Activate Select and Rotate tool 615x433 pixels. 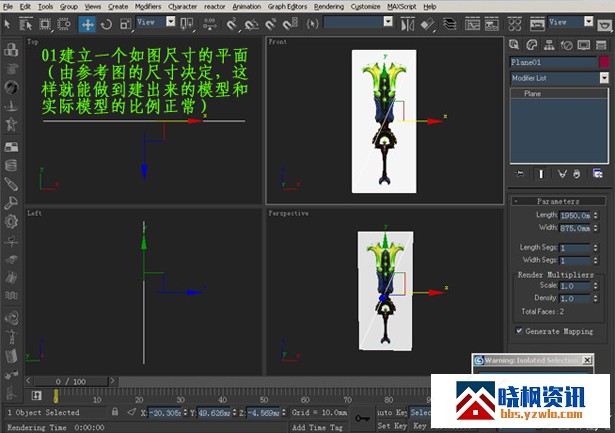[x=106, y=24]
